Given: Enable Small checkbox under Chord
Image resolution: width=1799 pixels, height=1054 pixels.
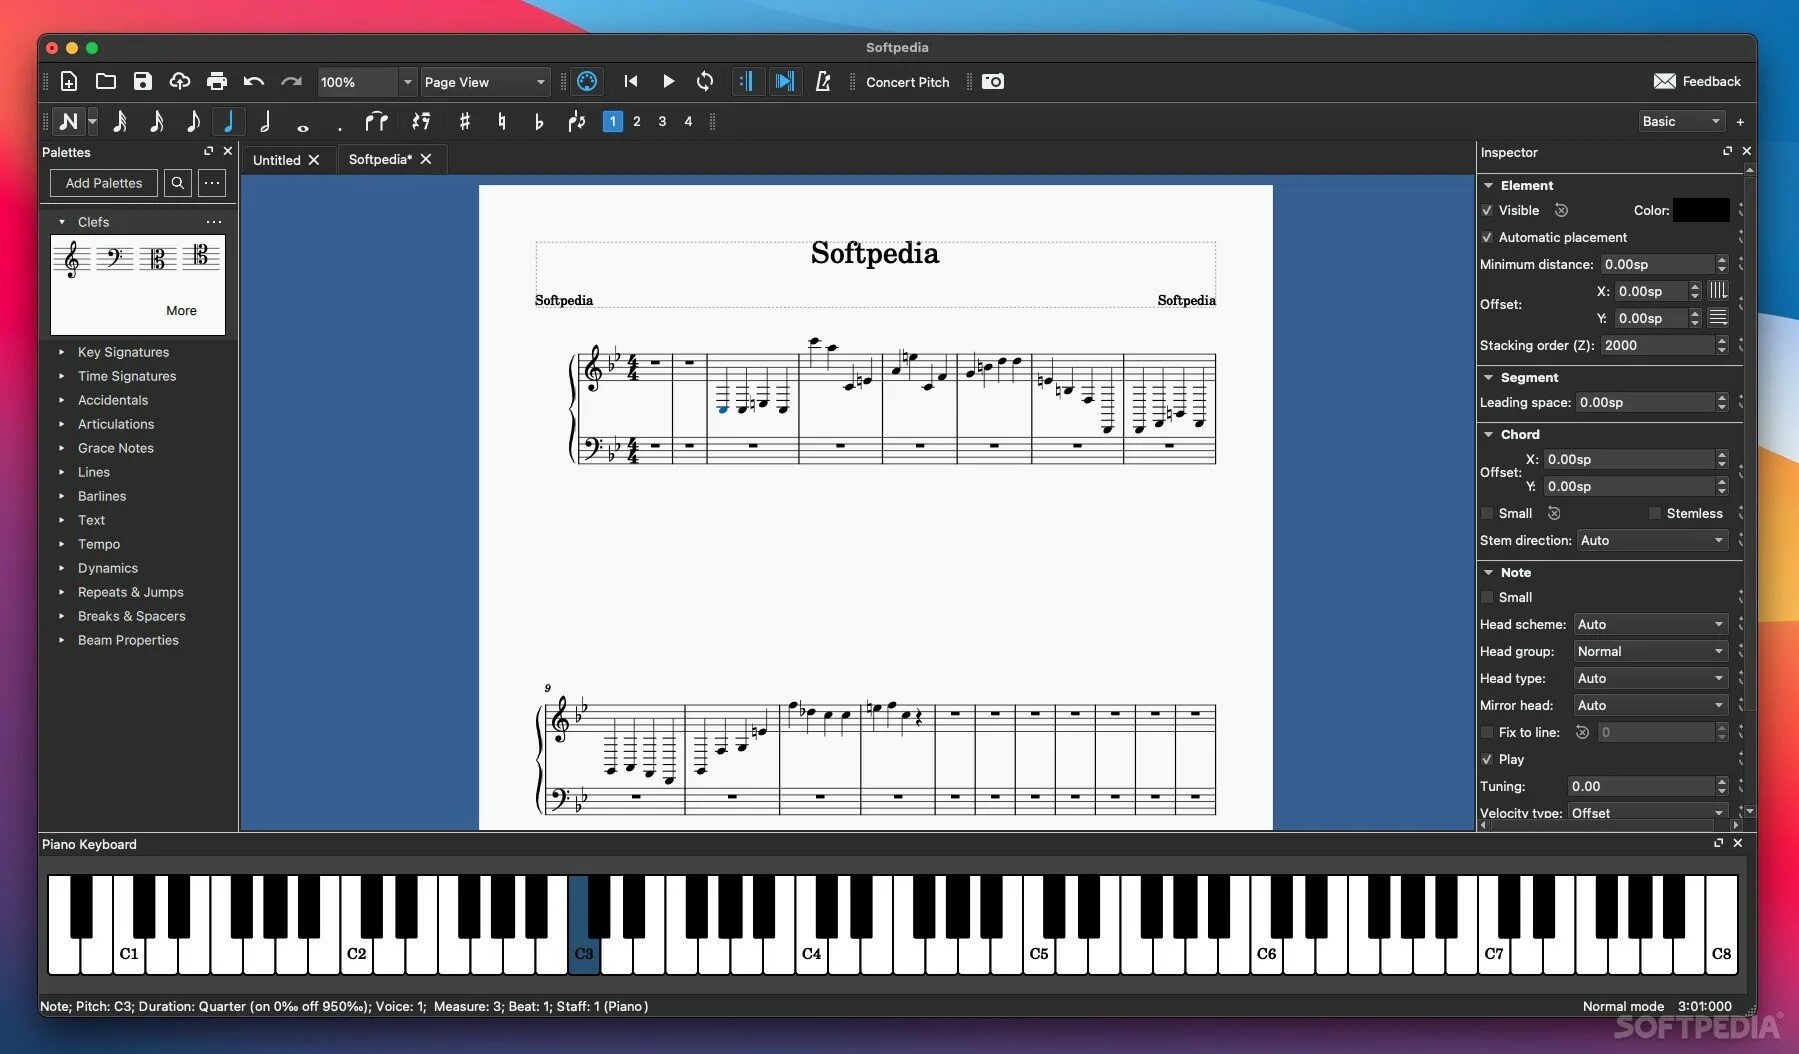Looking at the screenshot, I should pyautogui.click(x=1487, y=514).
